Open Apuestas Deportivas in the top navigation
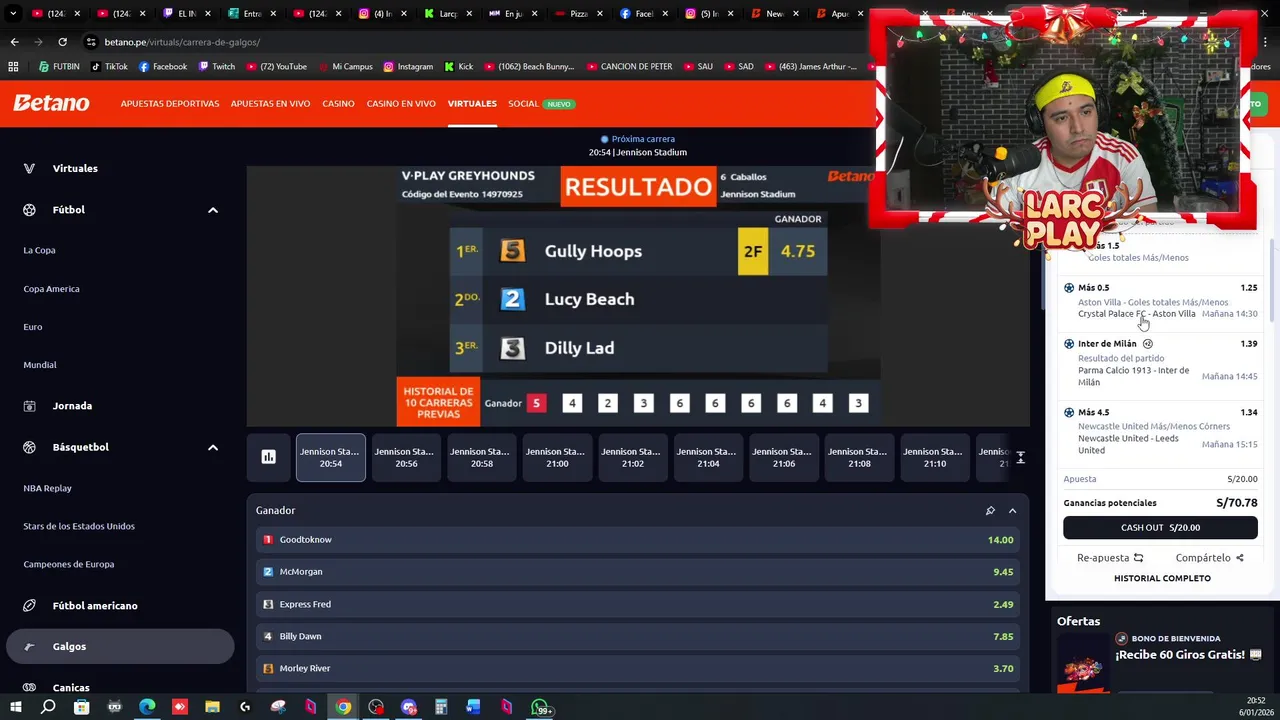The height and width of the screenshot is (720, 1280). [170, 104]
